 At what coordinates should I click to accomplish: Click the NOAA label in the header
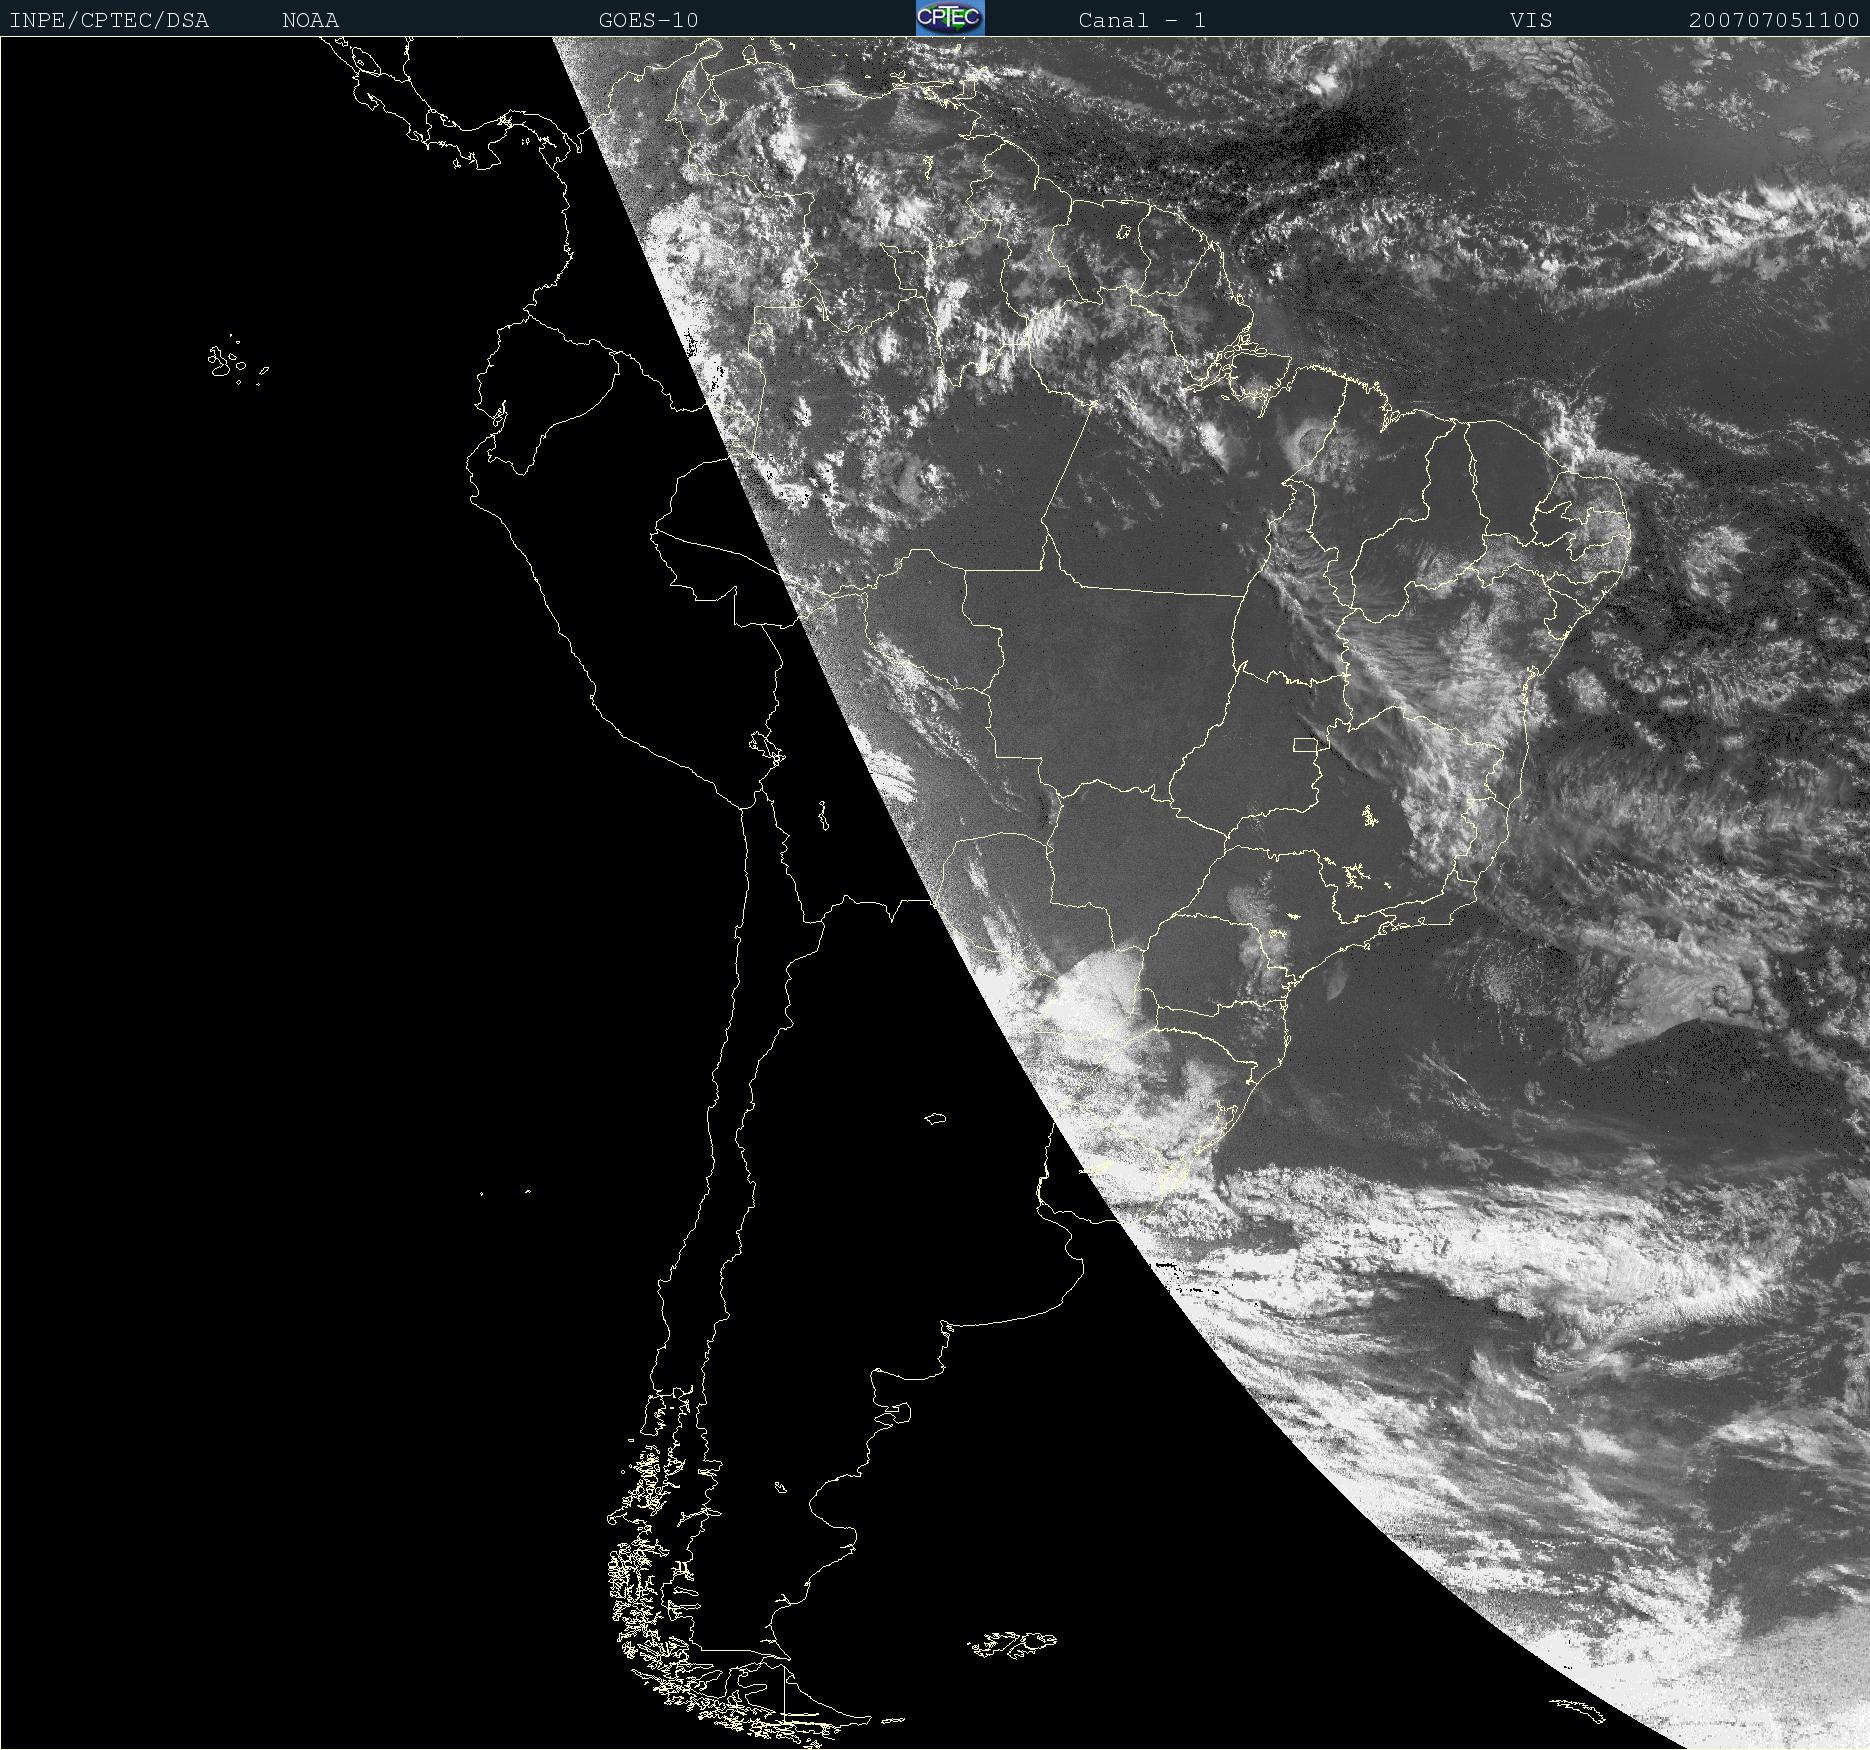(311, 20)
